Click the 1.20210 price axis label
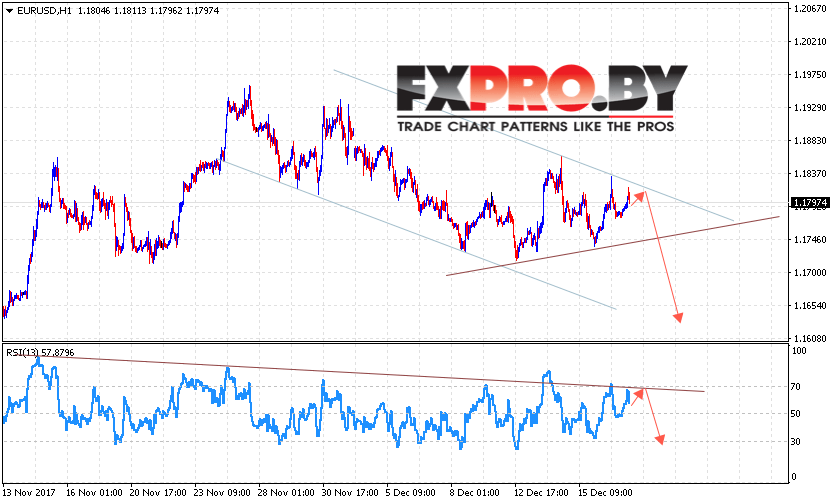The width and height of the screenshot is (831, 504). click(x=810, y=41)
